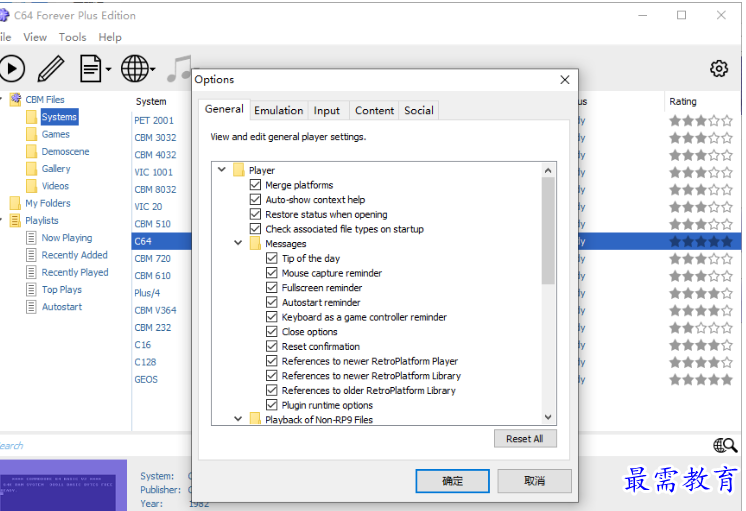746x511 pixels.
Task: Open the View menu
Action: tap(35, 37)
